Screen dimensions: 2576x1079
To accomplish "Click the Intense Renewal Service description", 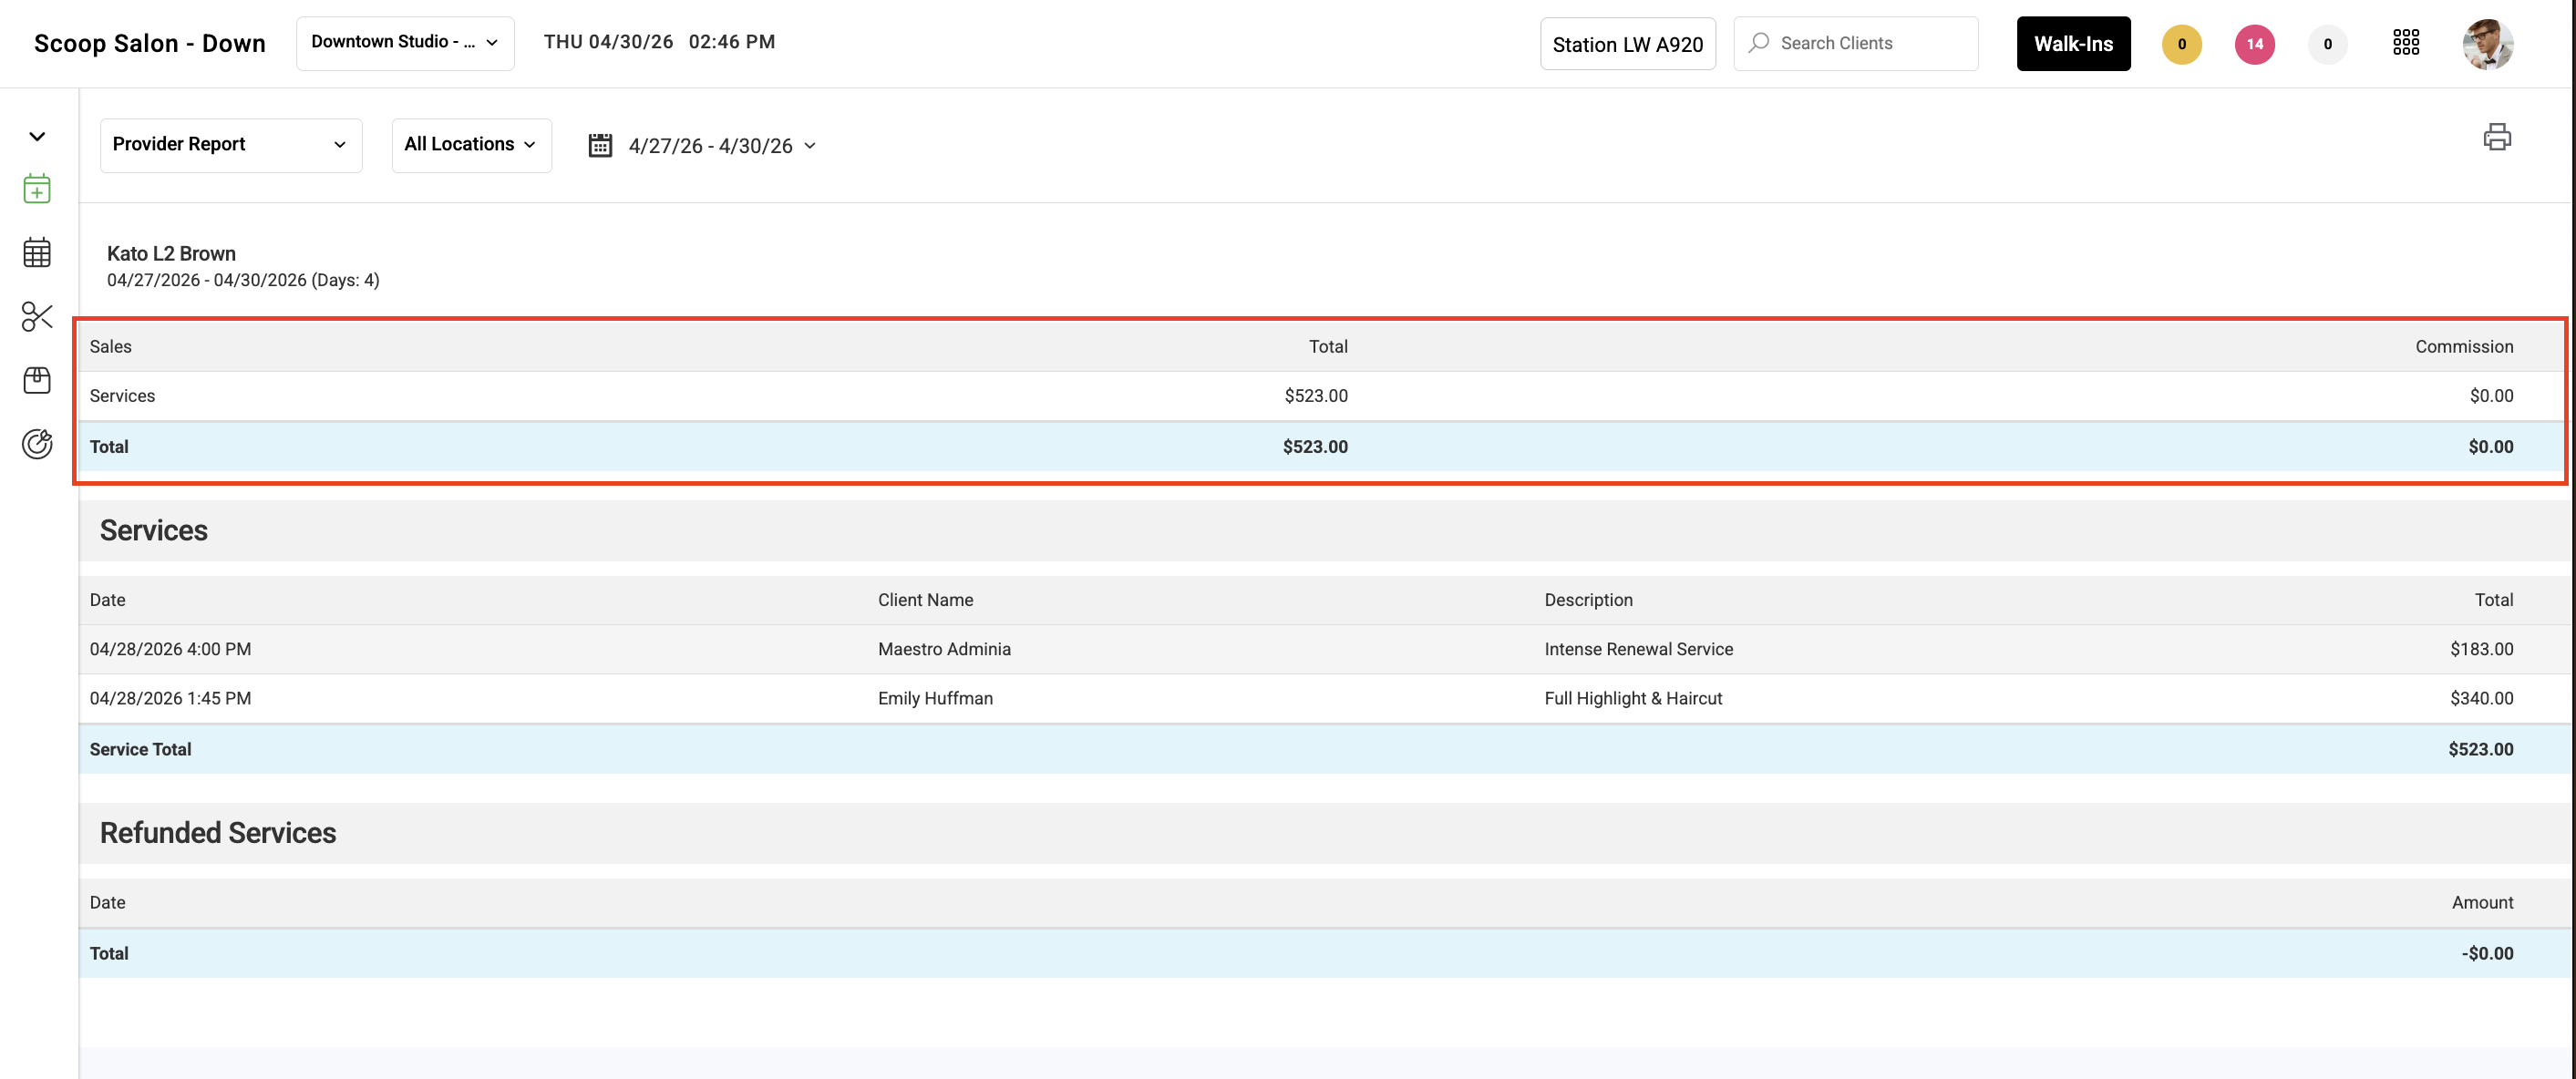I will 1638,650.
